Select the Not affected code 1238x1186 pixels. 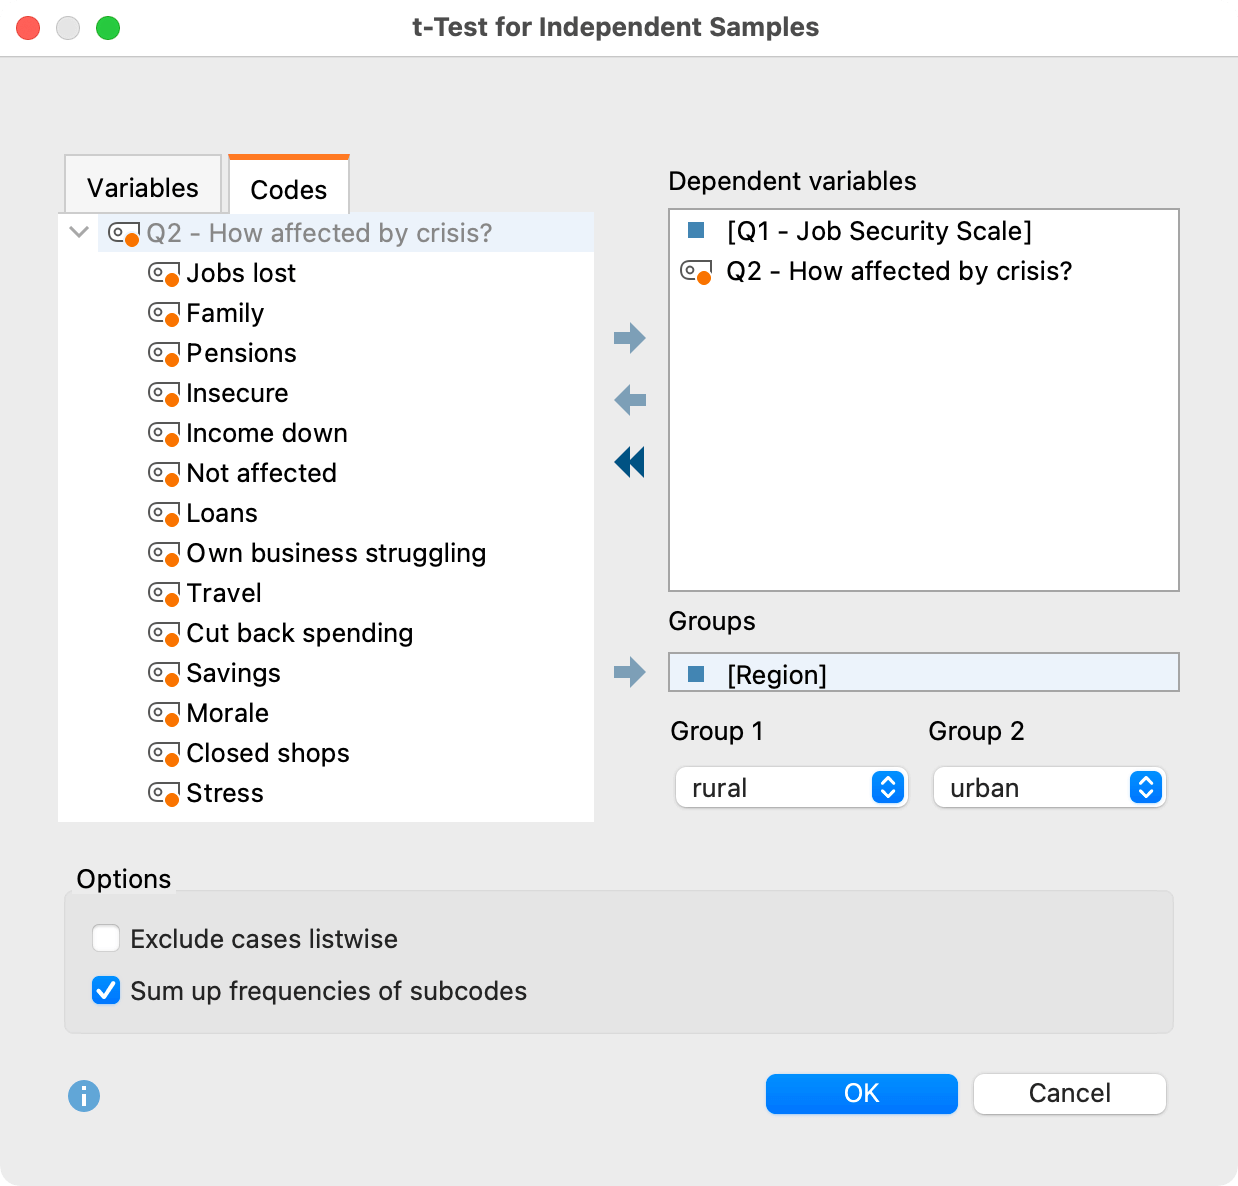pos(261,473)
